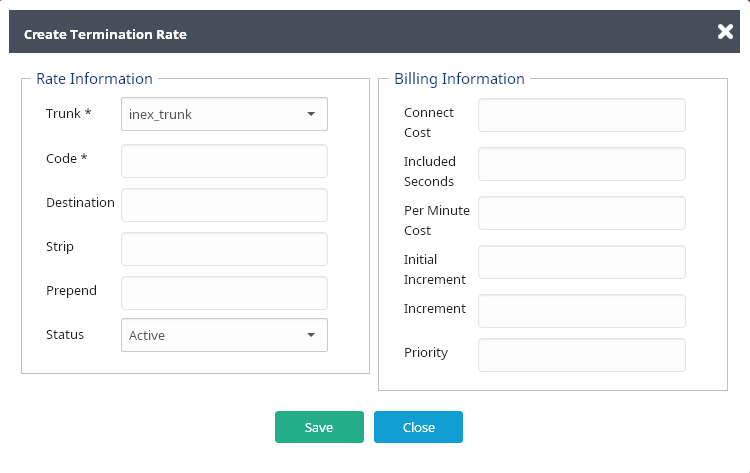Click into the Destination text field
The height and width of the screenshot is (473, 750).
point(224,205)
